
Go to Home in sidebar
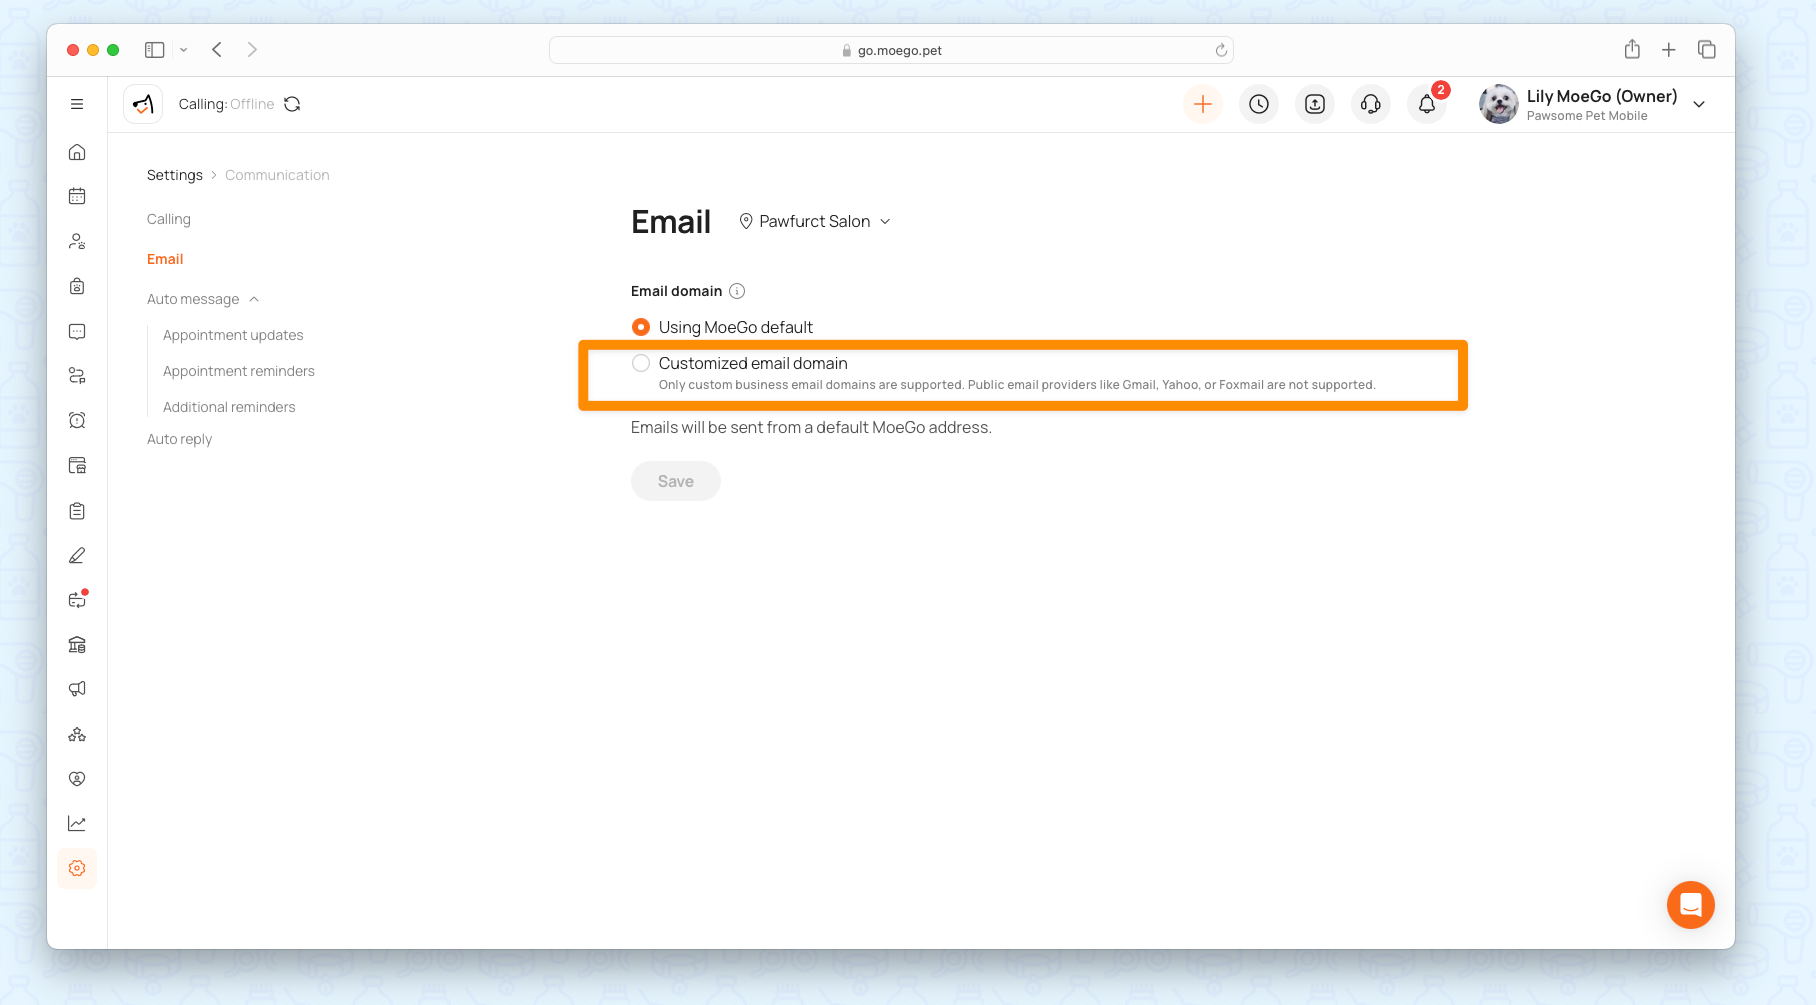77,152
